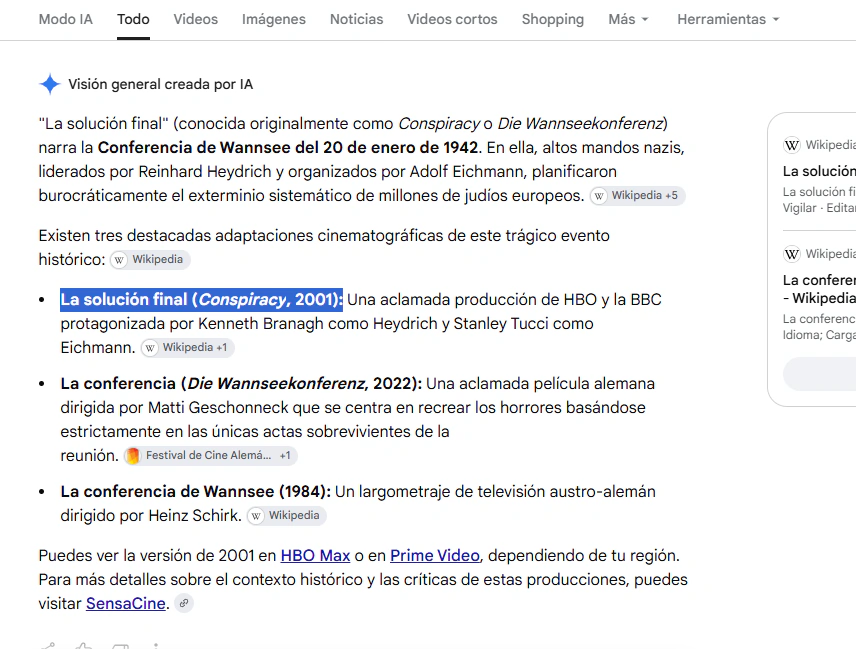
Task: Click 'La conferencia de Wannsee (1984):' heading
Action: click(x=195, y=492)
